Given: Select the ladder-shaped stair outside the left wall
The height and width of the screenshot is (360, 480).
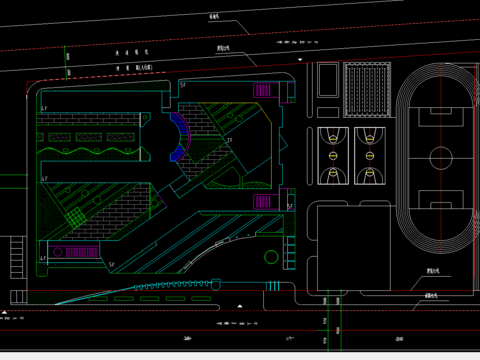Looking at the screenshot, I should pos(16,258).
